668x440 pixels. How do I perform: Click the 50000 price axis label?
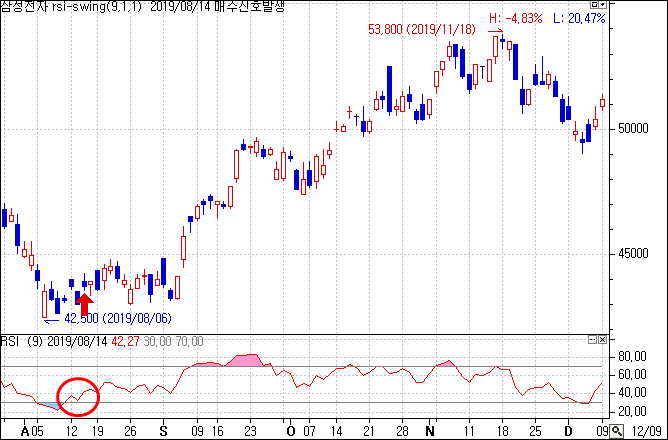(x=633, y=129)
